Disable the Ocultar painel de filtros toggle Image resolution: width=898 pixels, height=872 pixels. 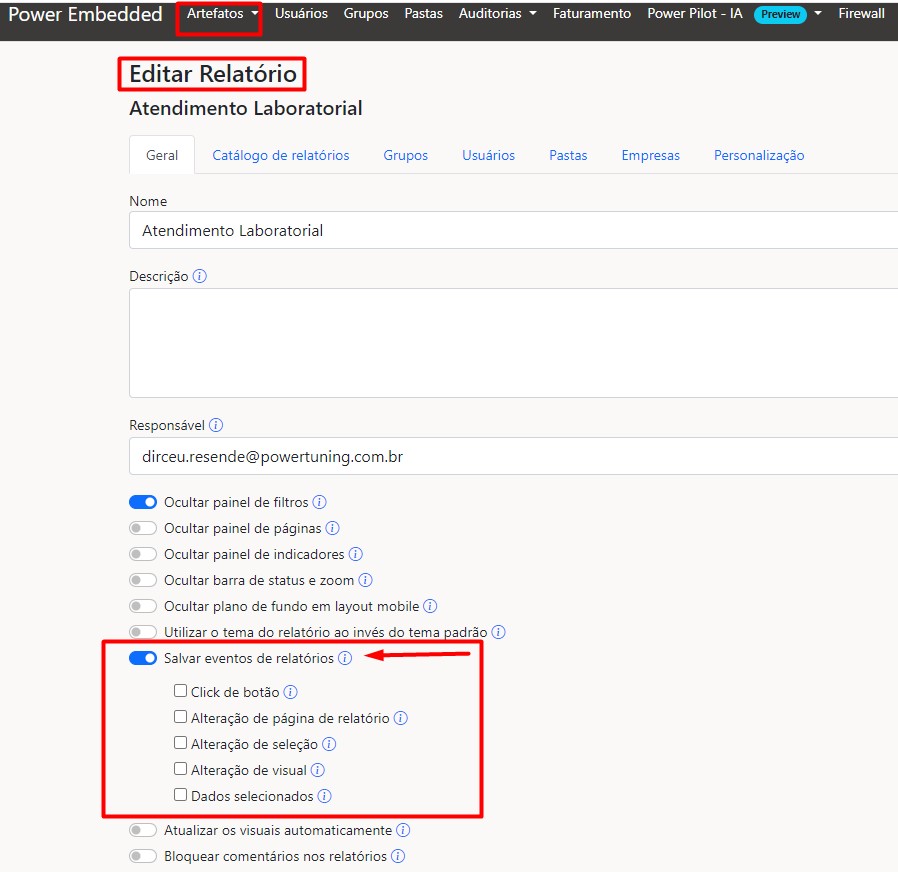[x=143, y=502]
